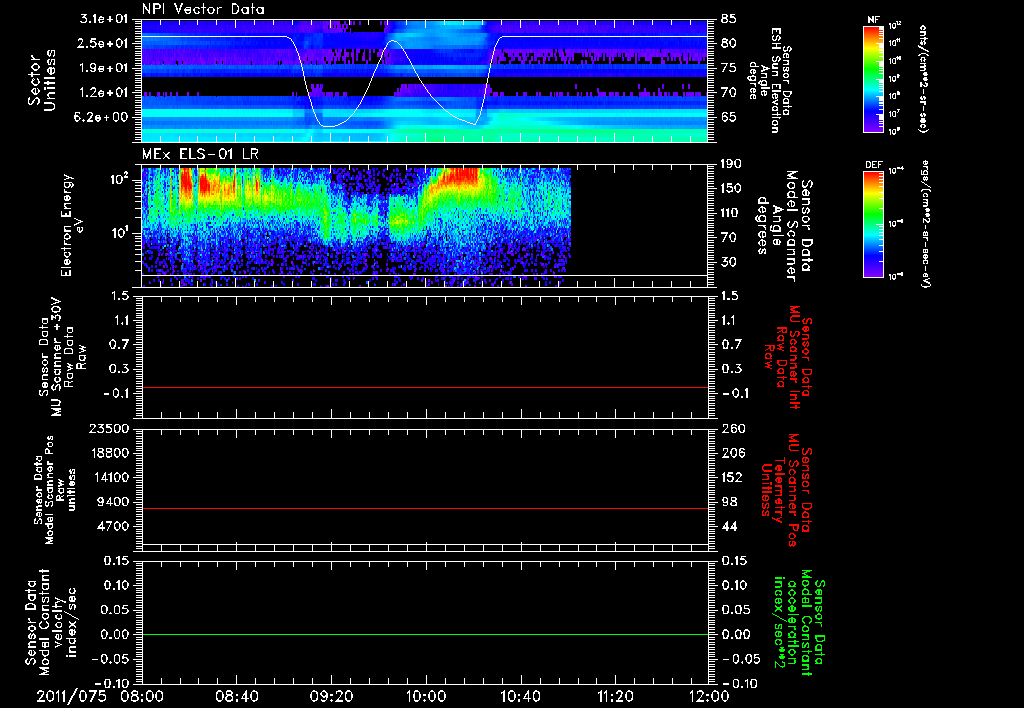Click the NF flux color bar
The width and height of the screenshot is (1024, 708).
point(874,78)
